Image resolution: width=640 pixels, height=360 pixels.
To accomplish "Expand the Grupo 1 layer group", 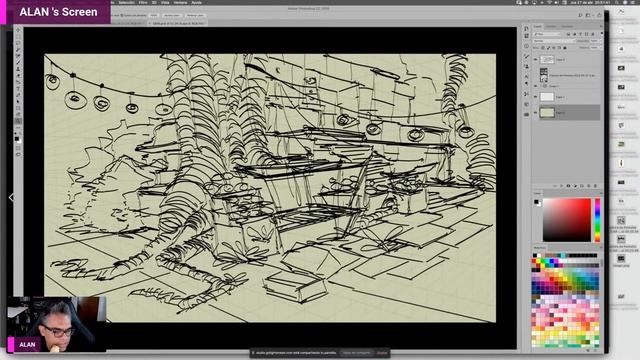I will pyautogui.click(x=541, y=86).
